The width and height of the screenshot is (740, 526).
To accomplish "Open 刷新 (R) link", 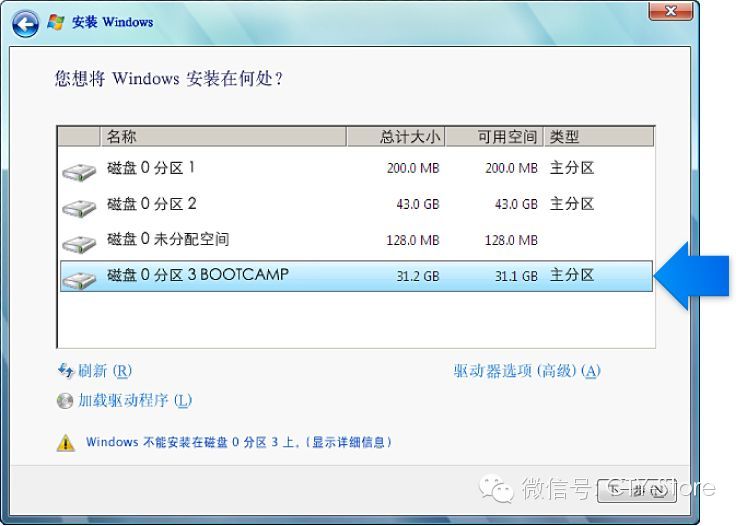I will [x=105, y=371].
